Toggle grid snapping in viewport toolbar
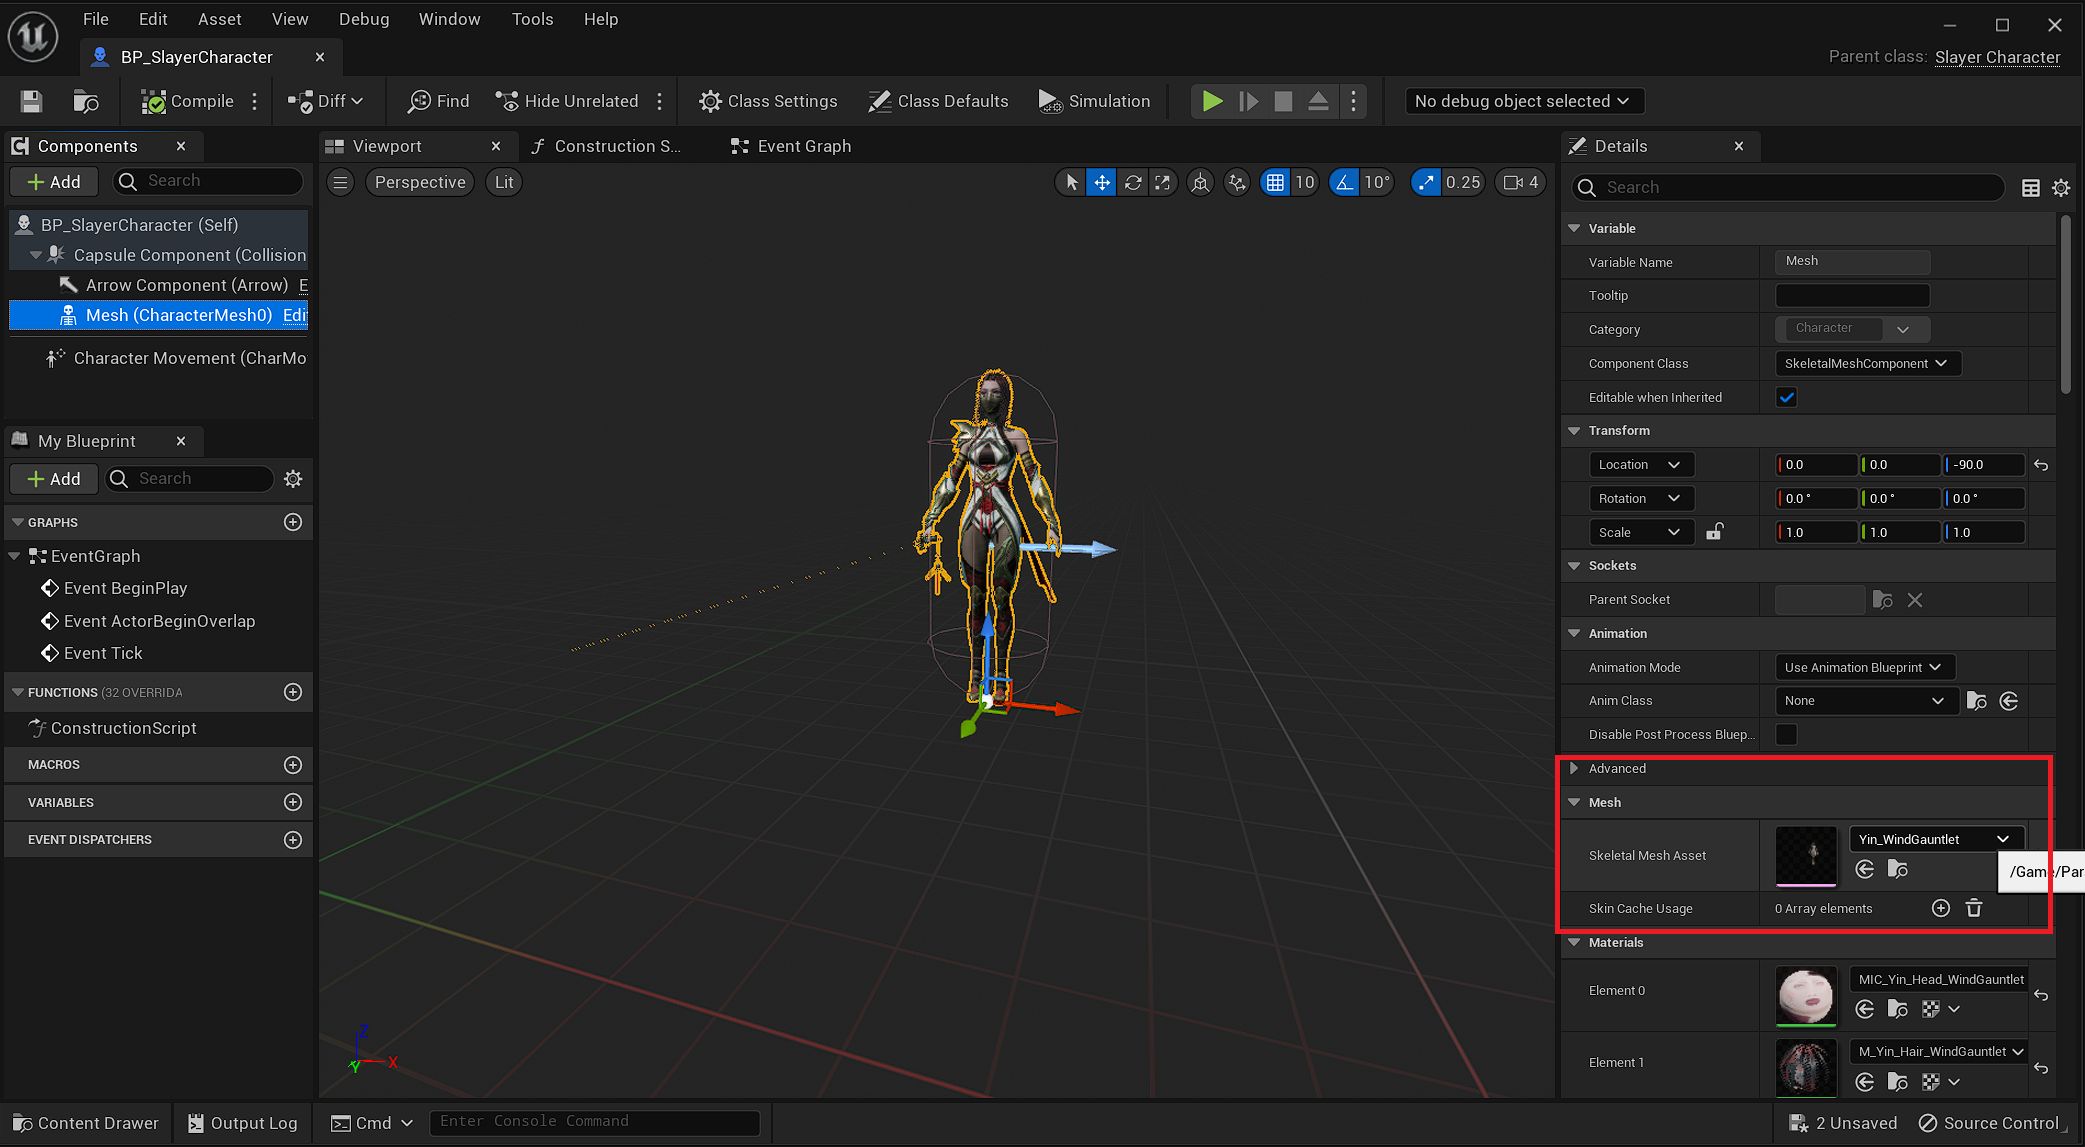 (x=1275, y=182)
